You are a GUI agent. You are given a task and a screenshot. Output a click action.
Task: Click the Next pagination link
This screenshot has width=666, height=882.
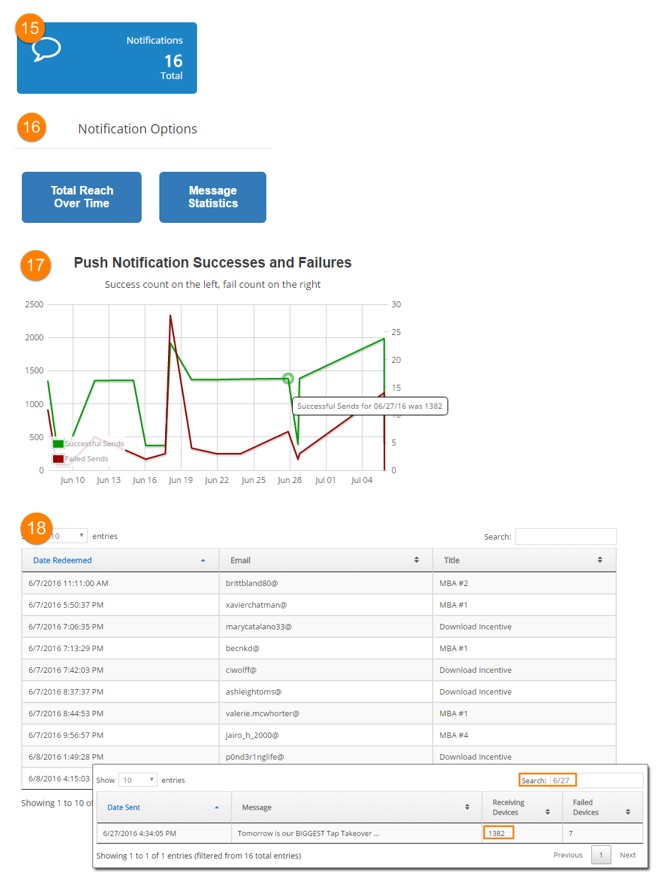click(x=628, y=855)
